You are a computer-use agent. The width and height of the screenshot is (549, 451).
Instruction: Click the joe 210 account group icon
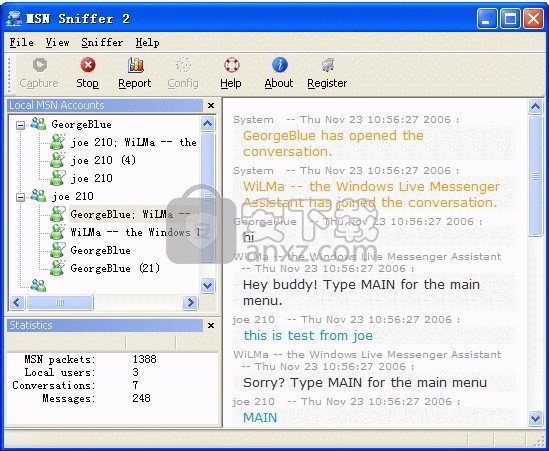(39, 196)
